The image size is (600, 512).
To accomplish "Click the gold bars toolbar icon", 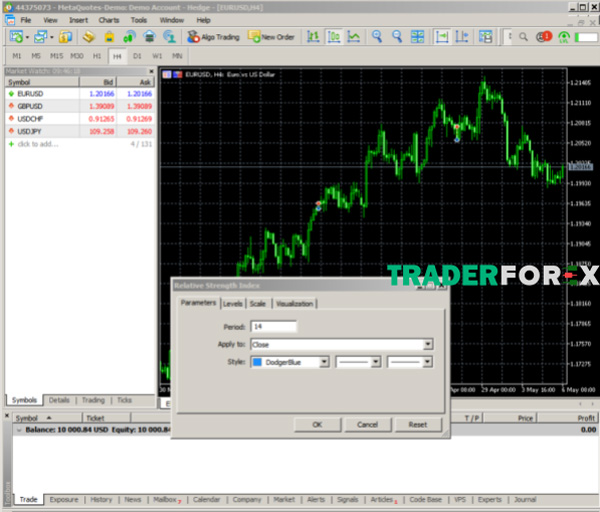I will [x=88, y=37].
